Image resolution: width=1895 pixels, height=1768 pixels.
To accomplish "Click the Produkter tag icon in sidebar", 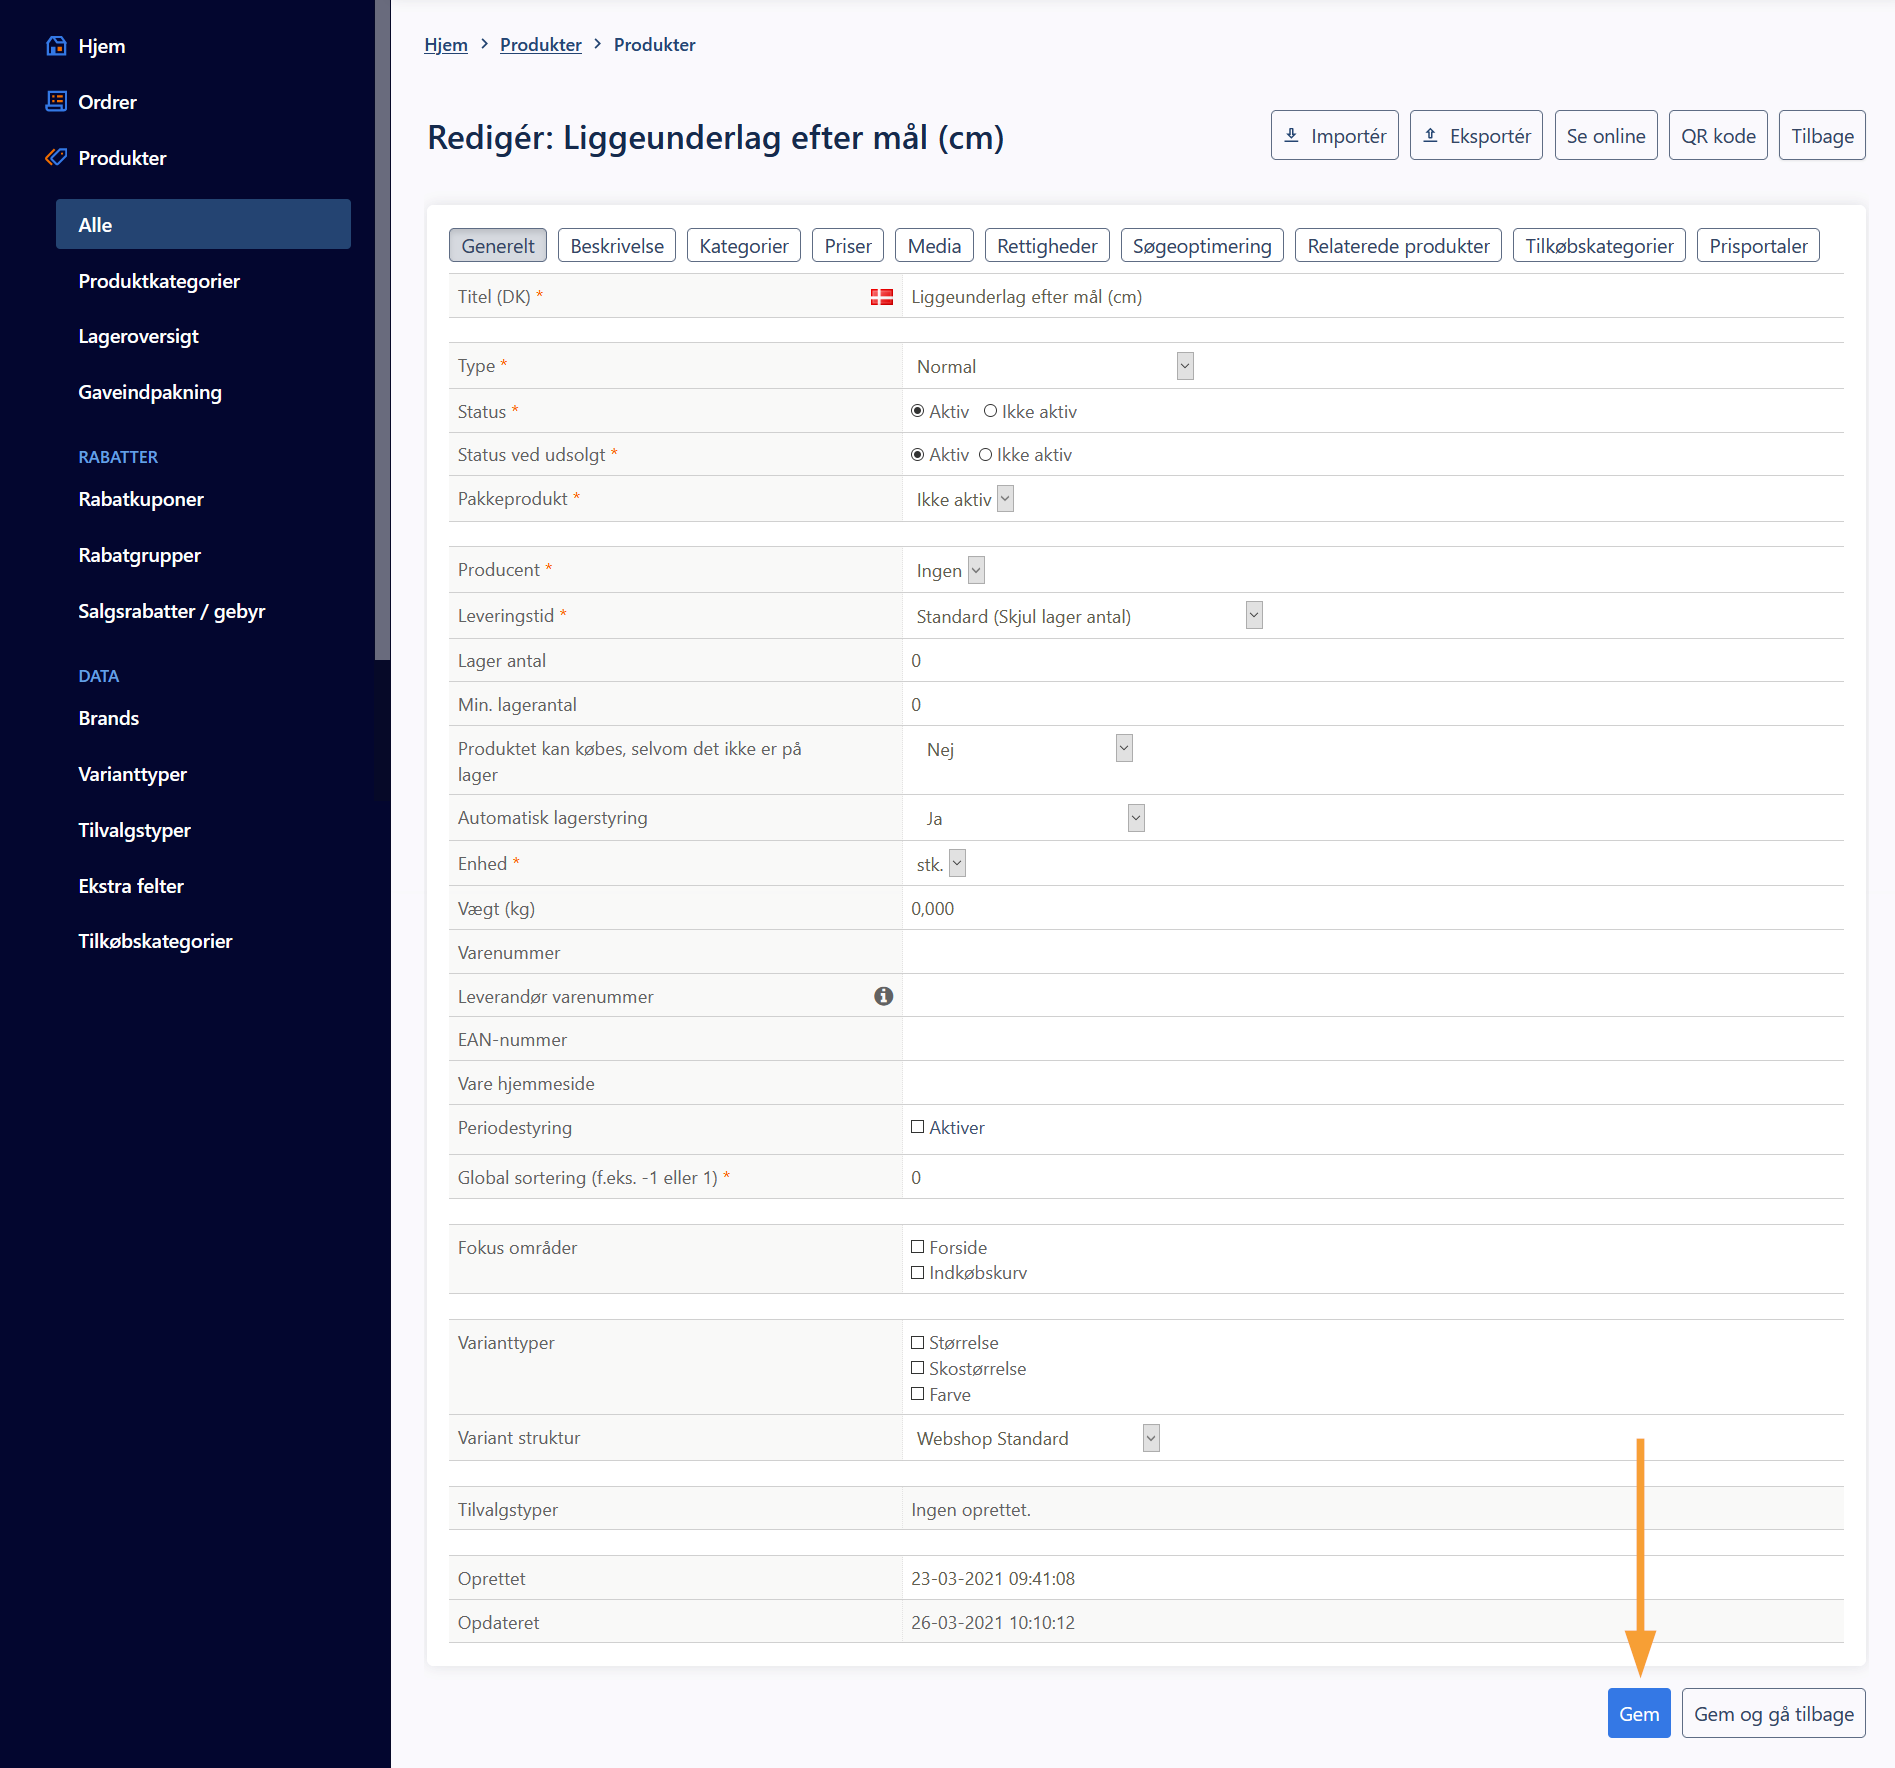I will point(56,157).
